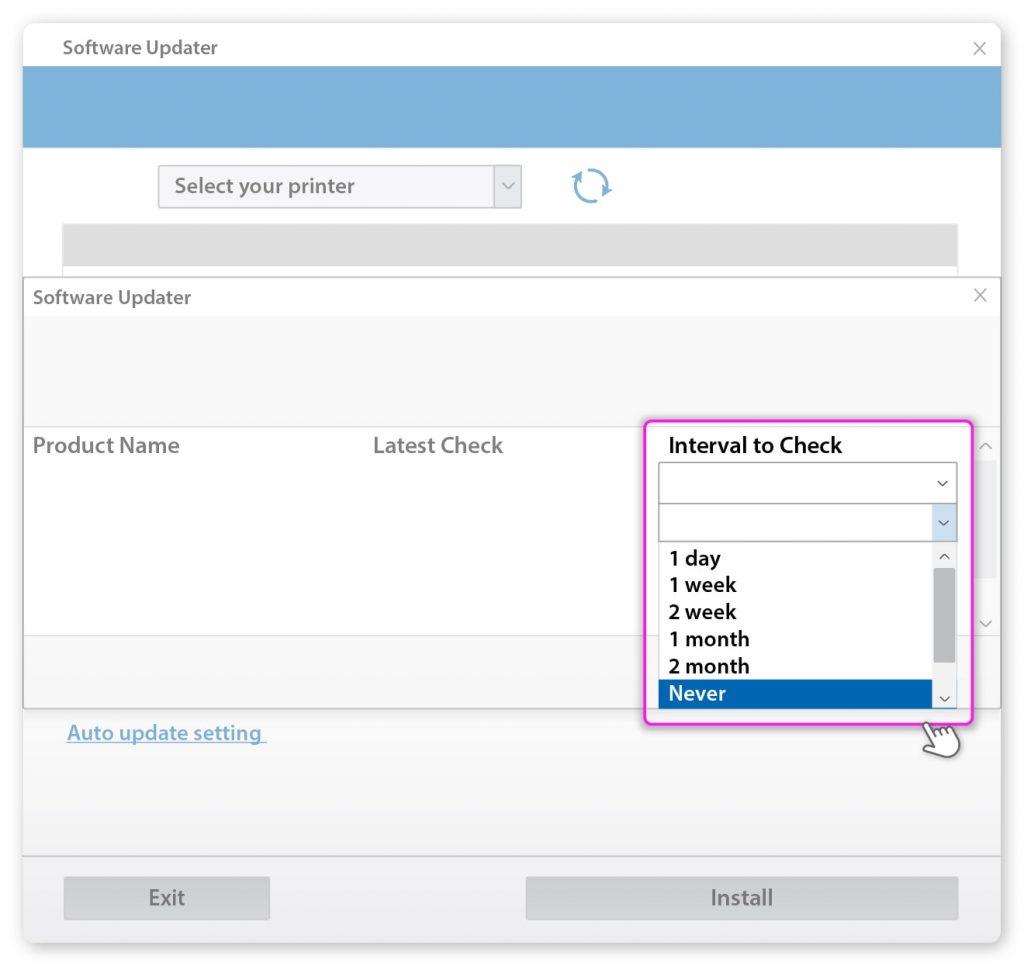Open the Auto update setting link
The width and height of the screenshot is (1024, 966).
(x=166, y=733)
